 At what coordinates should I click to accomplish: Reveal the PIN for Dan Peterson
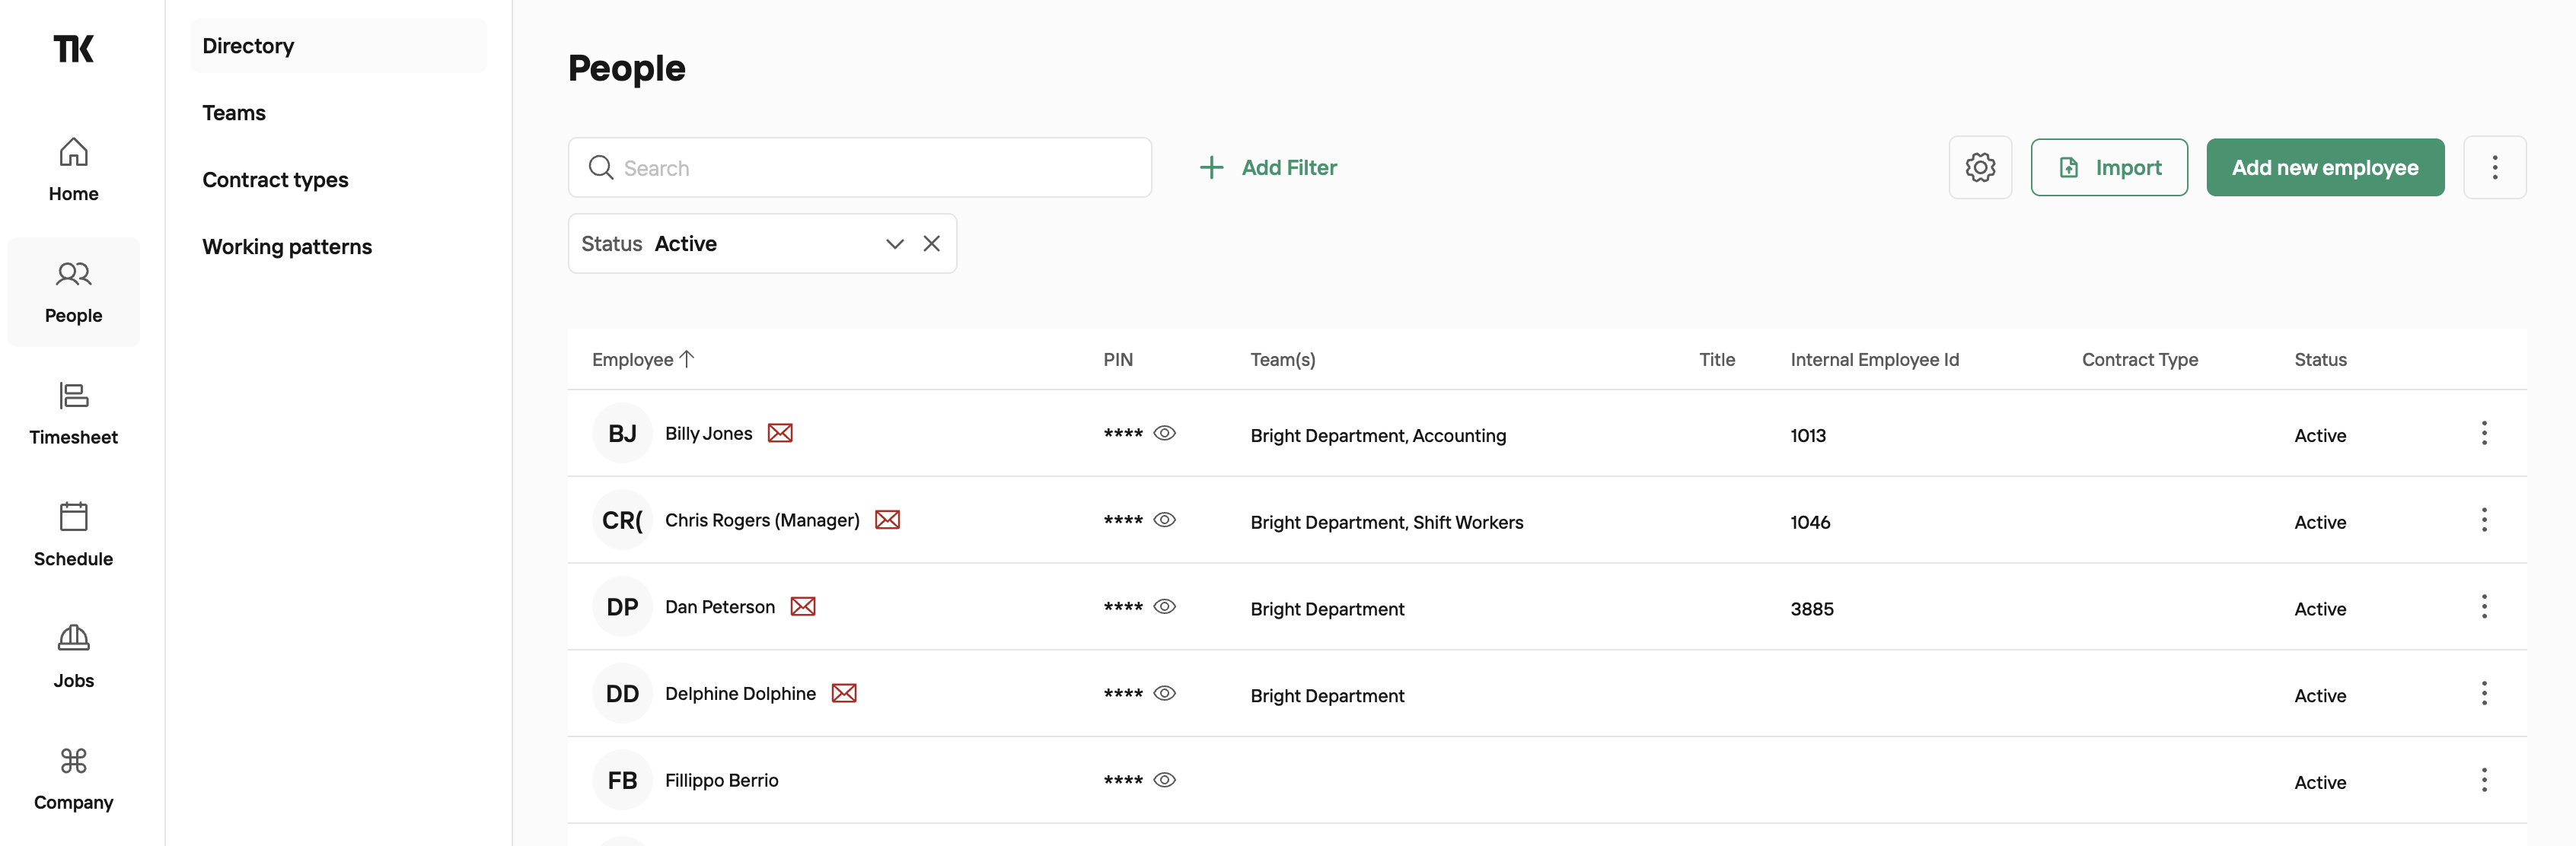(1164, 607)
